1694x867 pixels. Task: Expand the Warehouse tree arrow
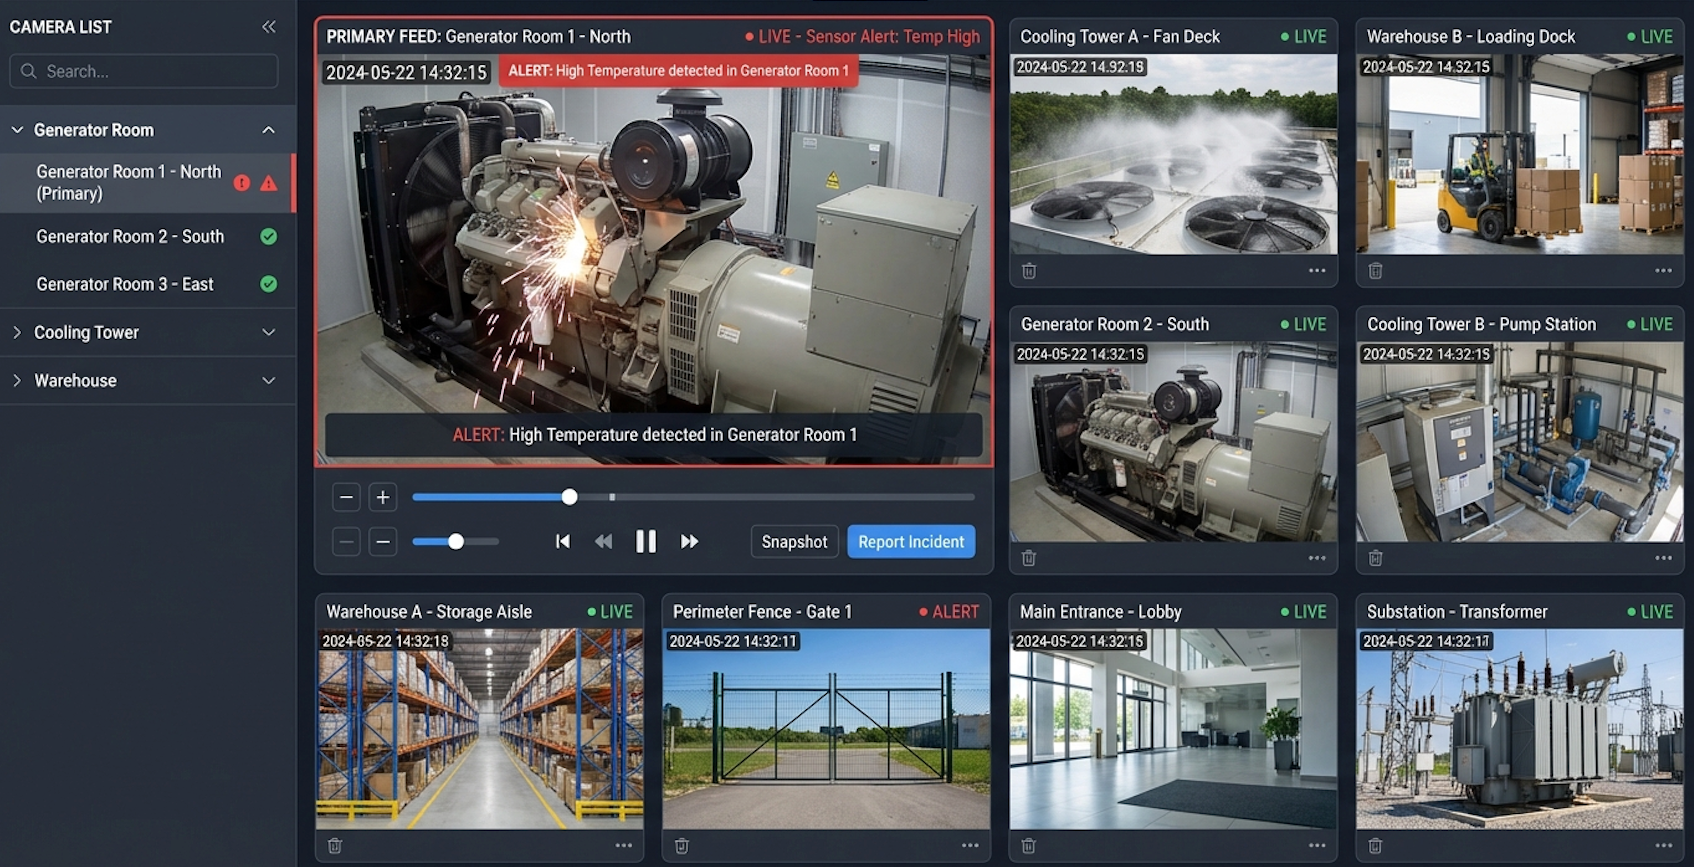17,380
